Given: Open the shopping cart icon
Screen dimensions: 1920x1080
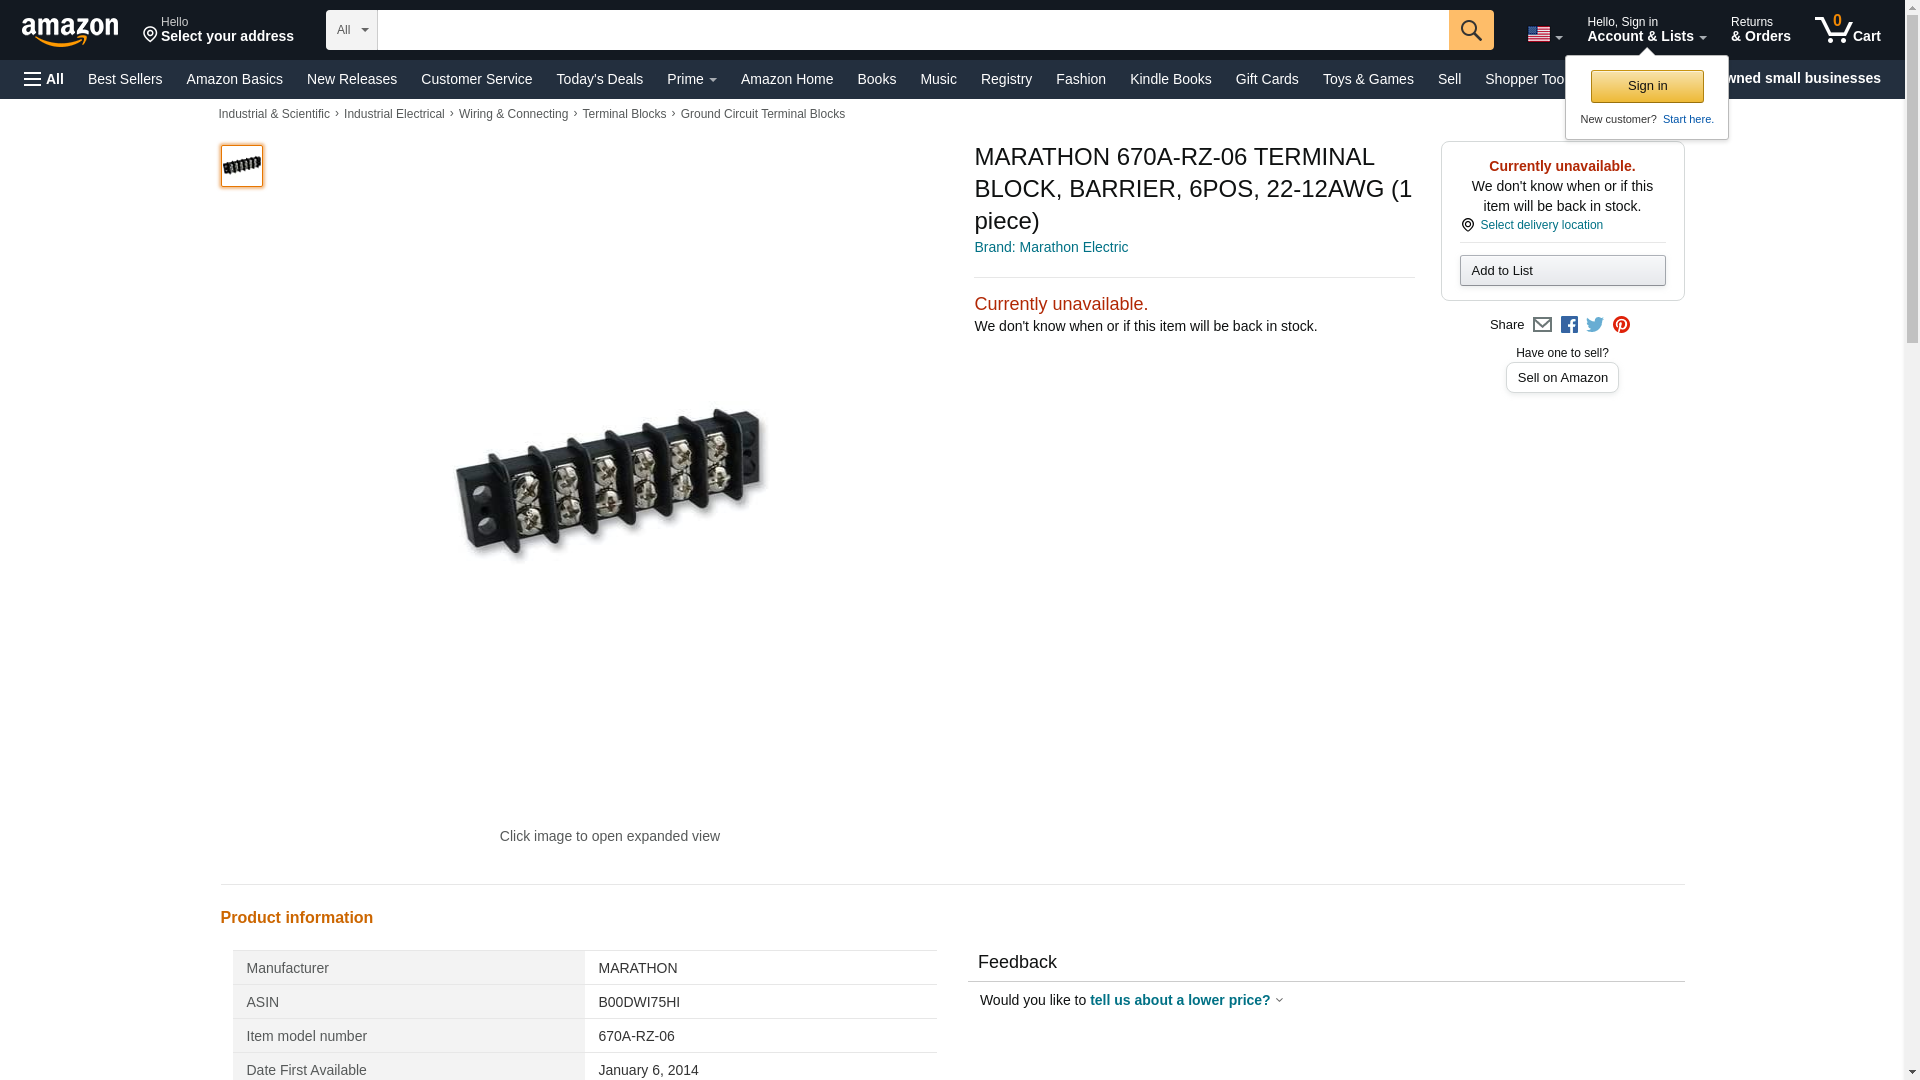Looking at the screenshot, I should coord(1847,29).
